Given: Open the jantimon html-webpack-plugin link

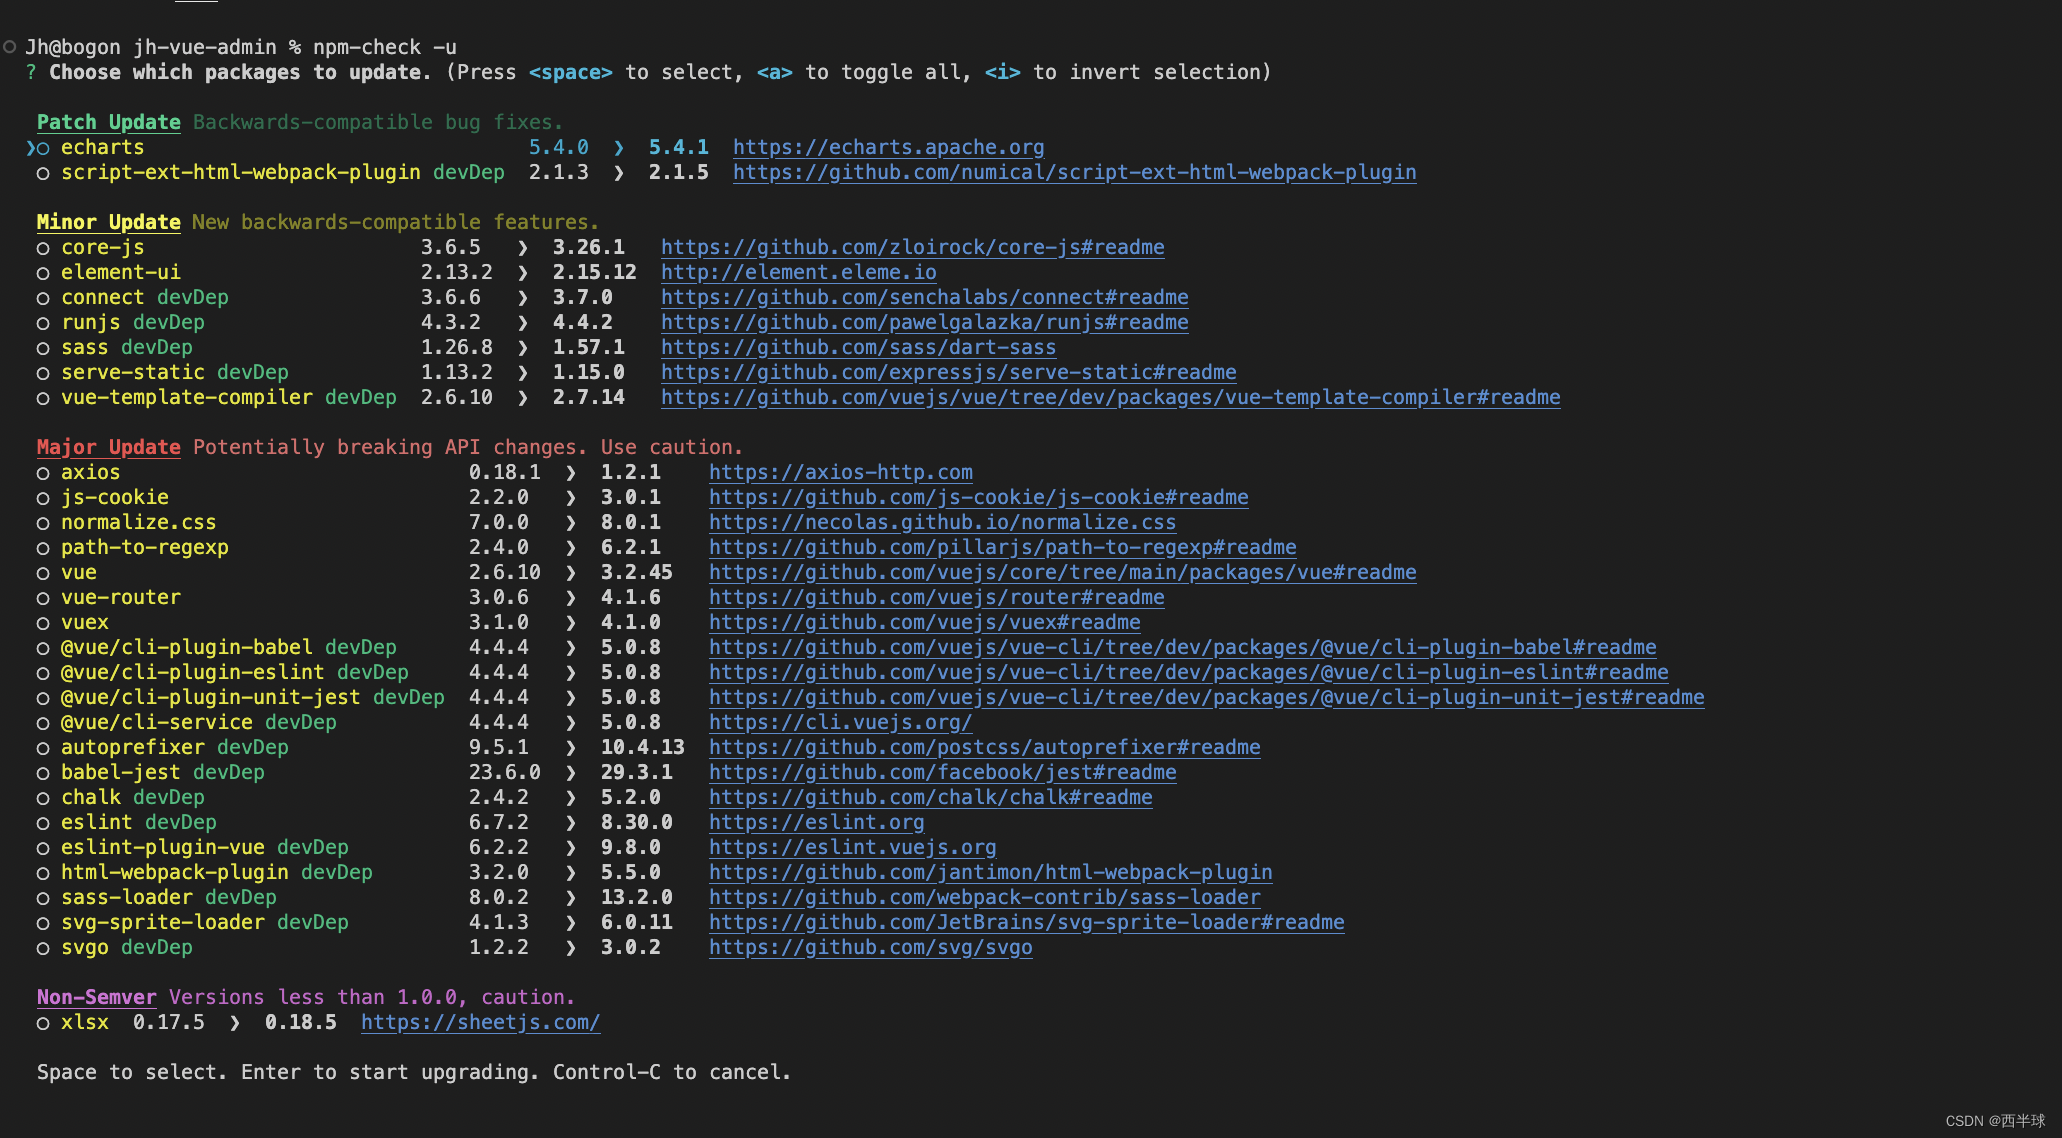Looking at the screenshot, I should [990, 873].
